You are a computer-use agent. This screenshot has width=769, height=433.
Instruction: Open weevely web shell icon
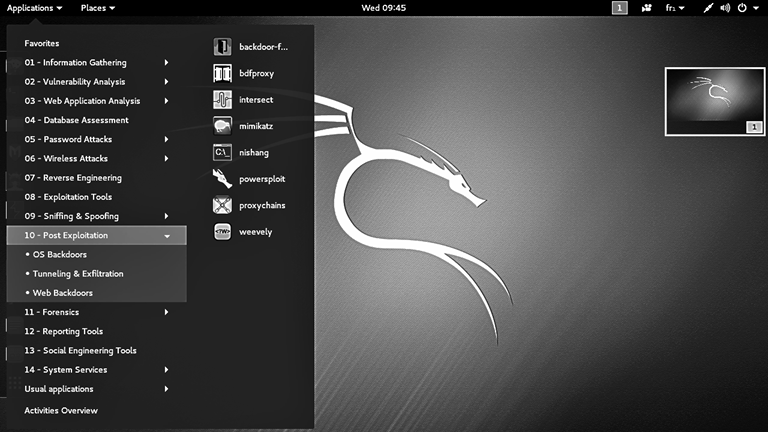(x=222, y=232)
